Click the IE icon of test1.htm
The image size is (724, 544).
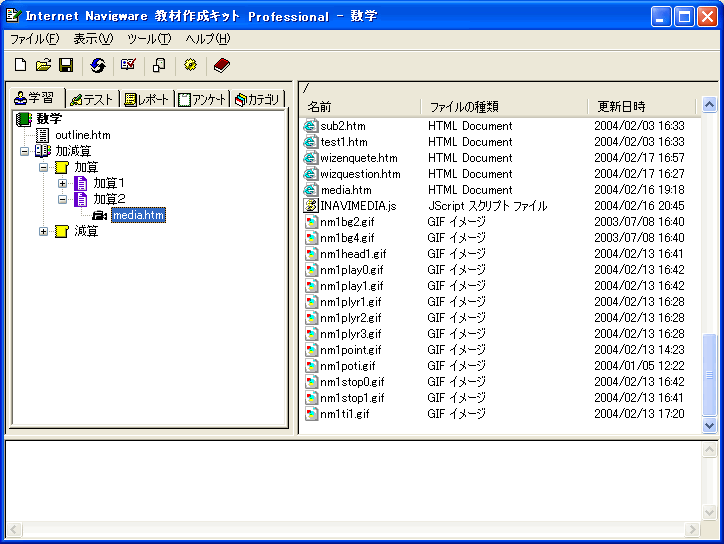(311, 142)
